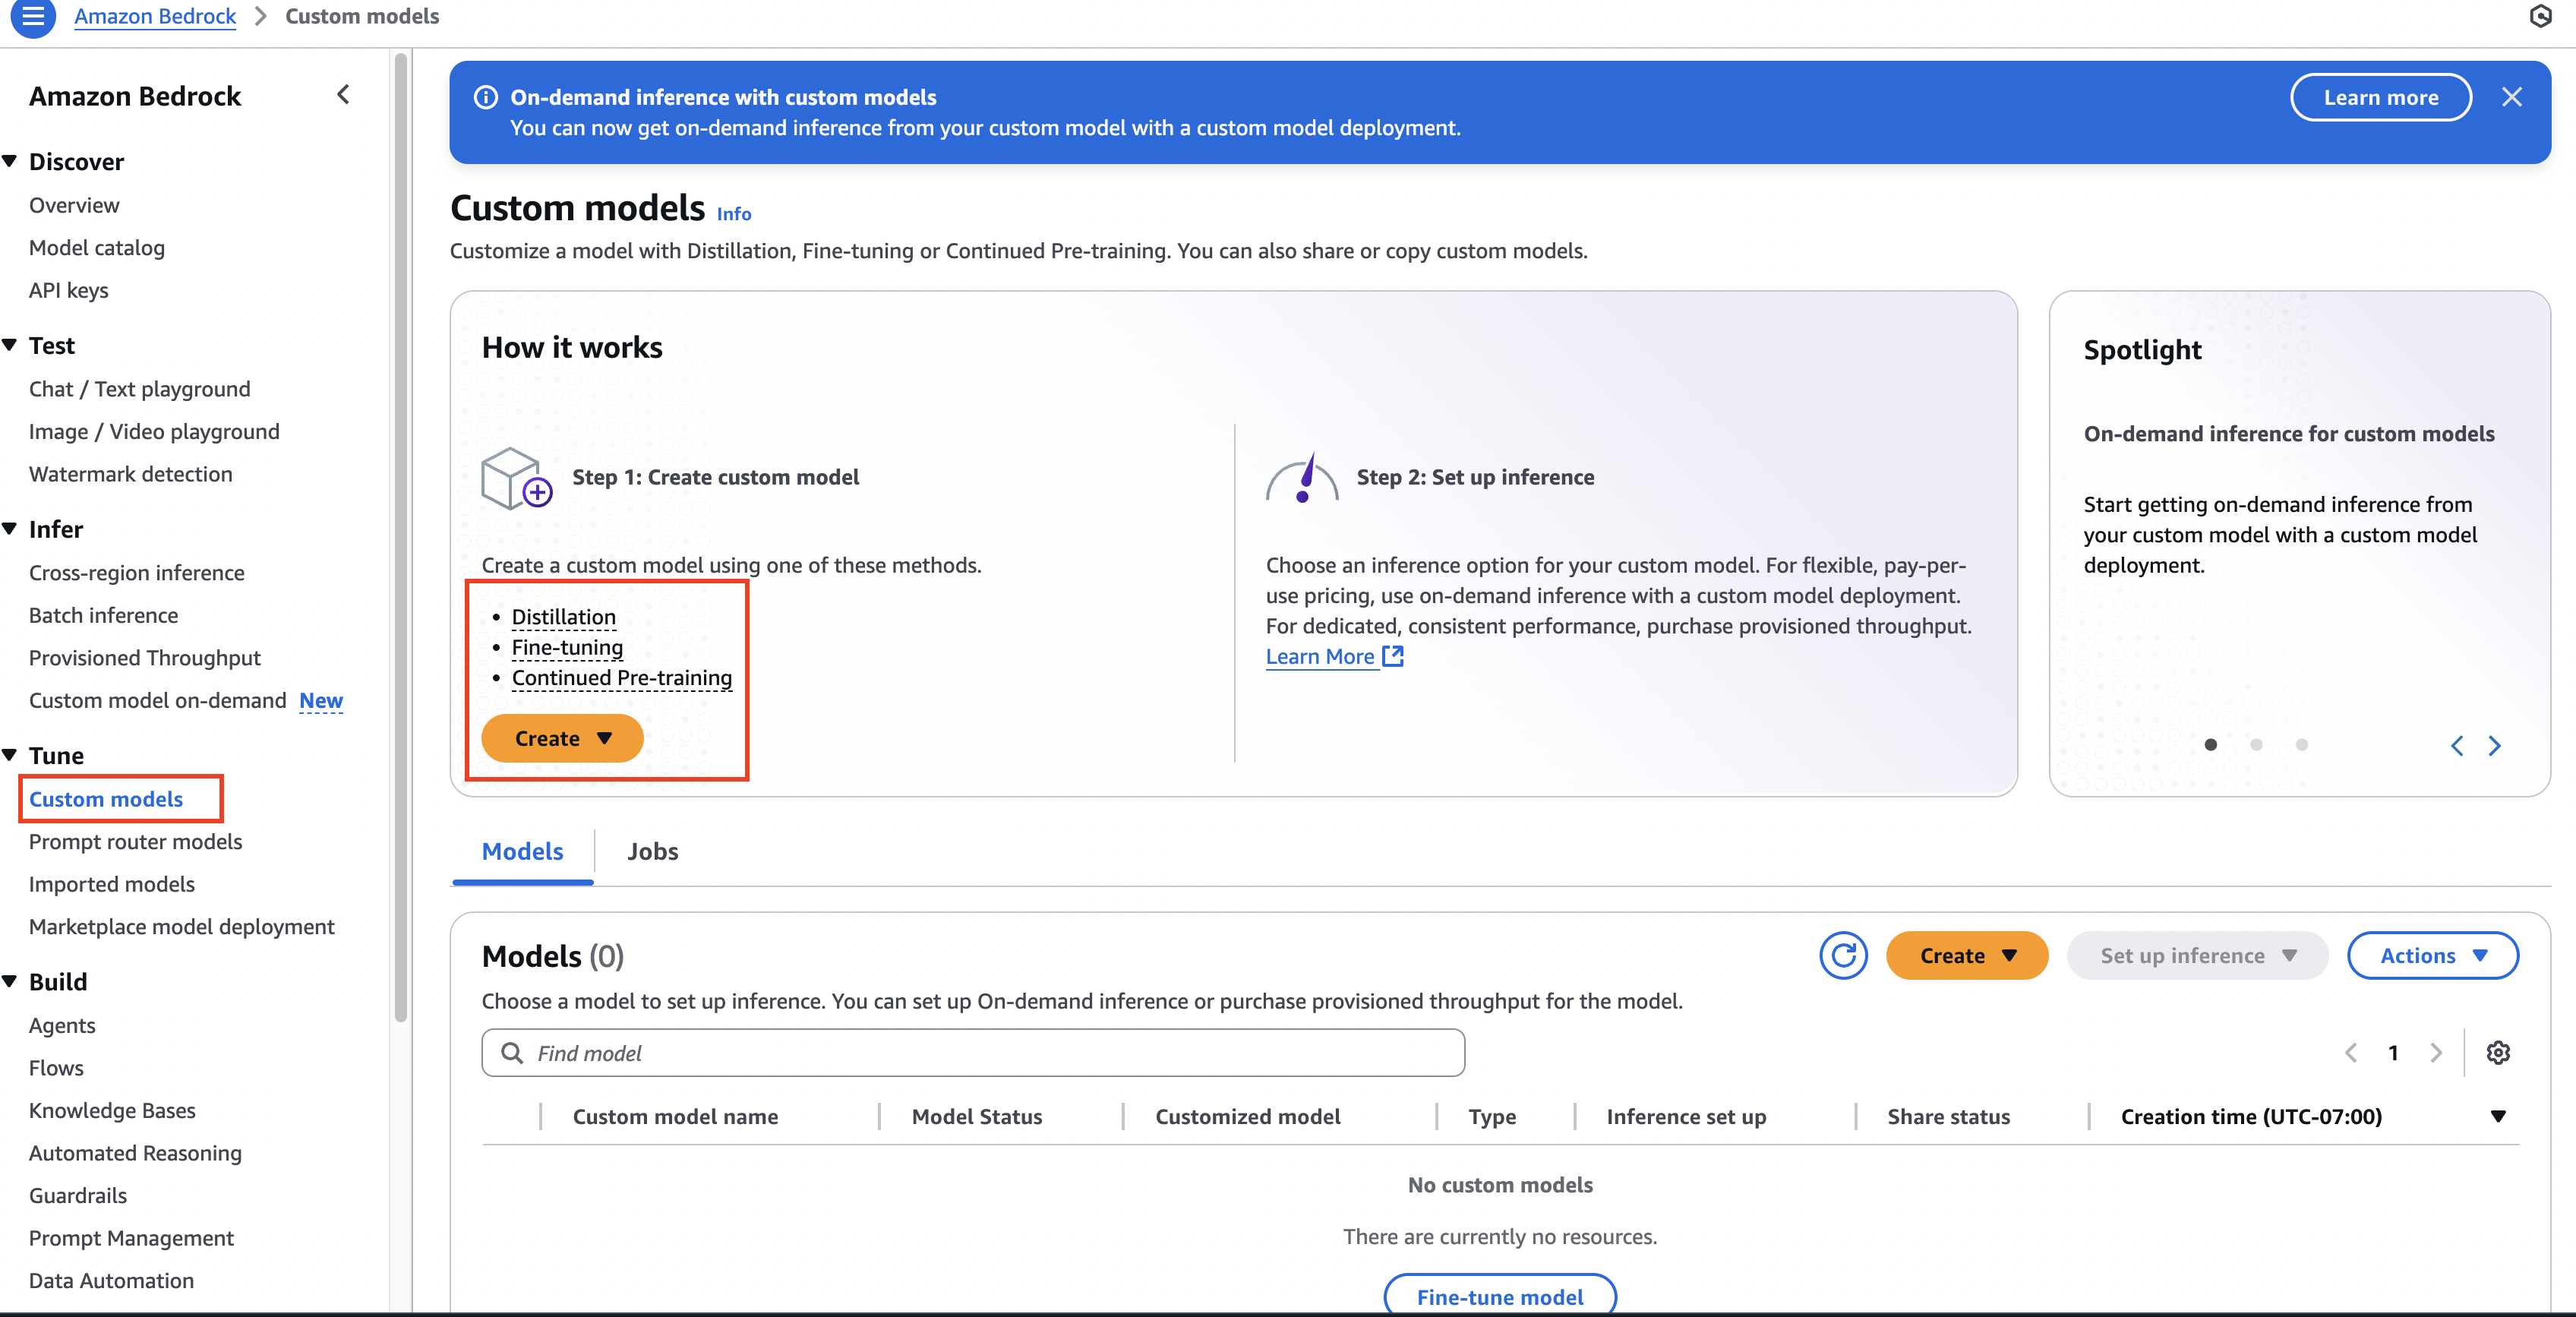Open table preferences gear icon
This screenshot has width=2576, height=1317.
click(2497, 1052)
